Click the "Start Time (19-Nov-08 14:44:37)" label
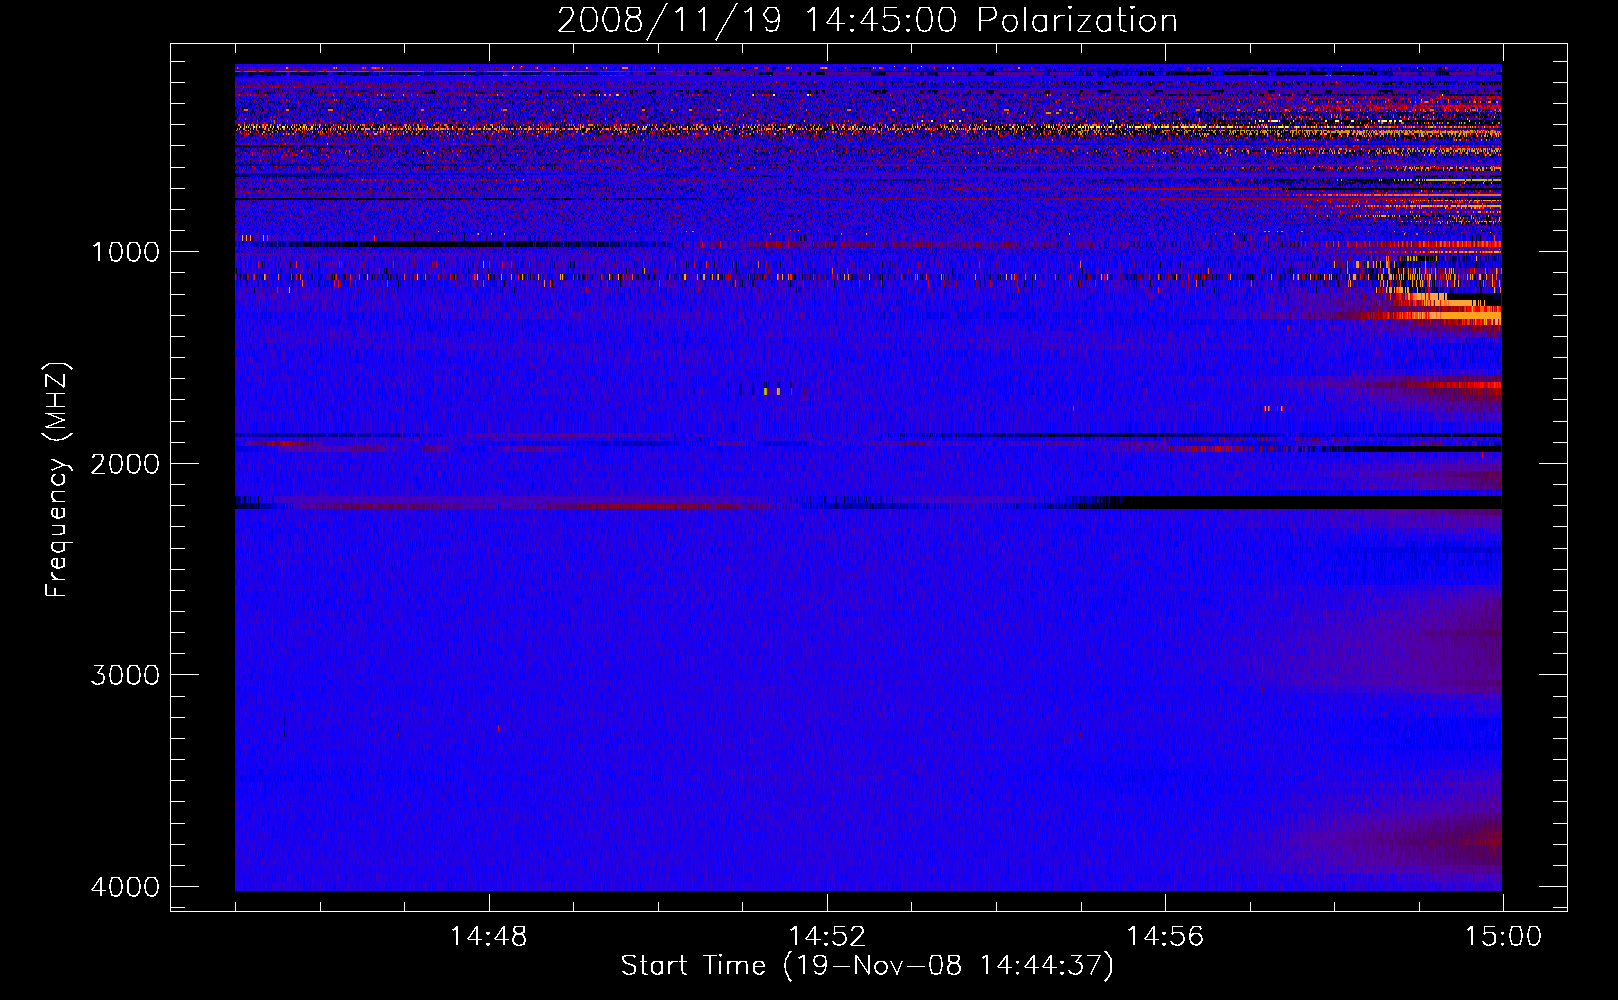 pos(867,966)
